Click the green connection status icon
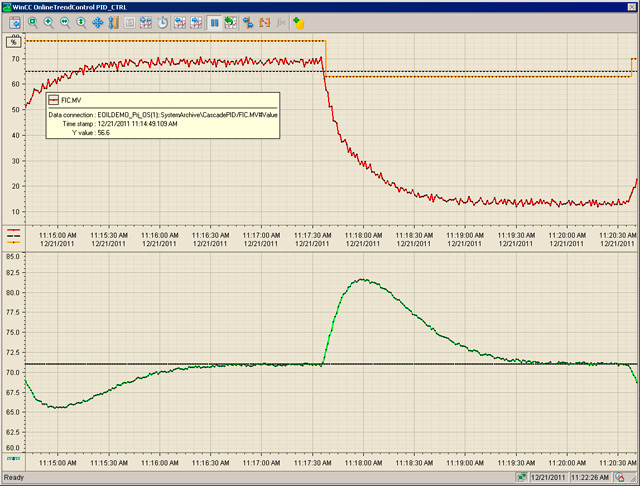Screen dimensions: 640x486 (x=523, y=478)
